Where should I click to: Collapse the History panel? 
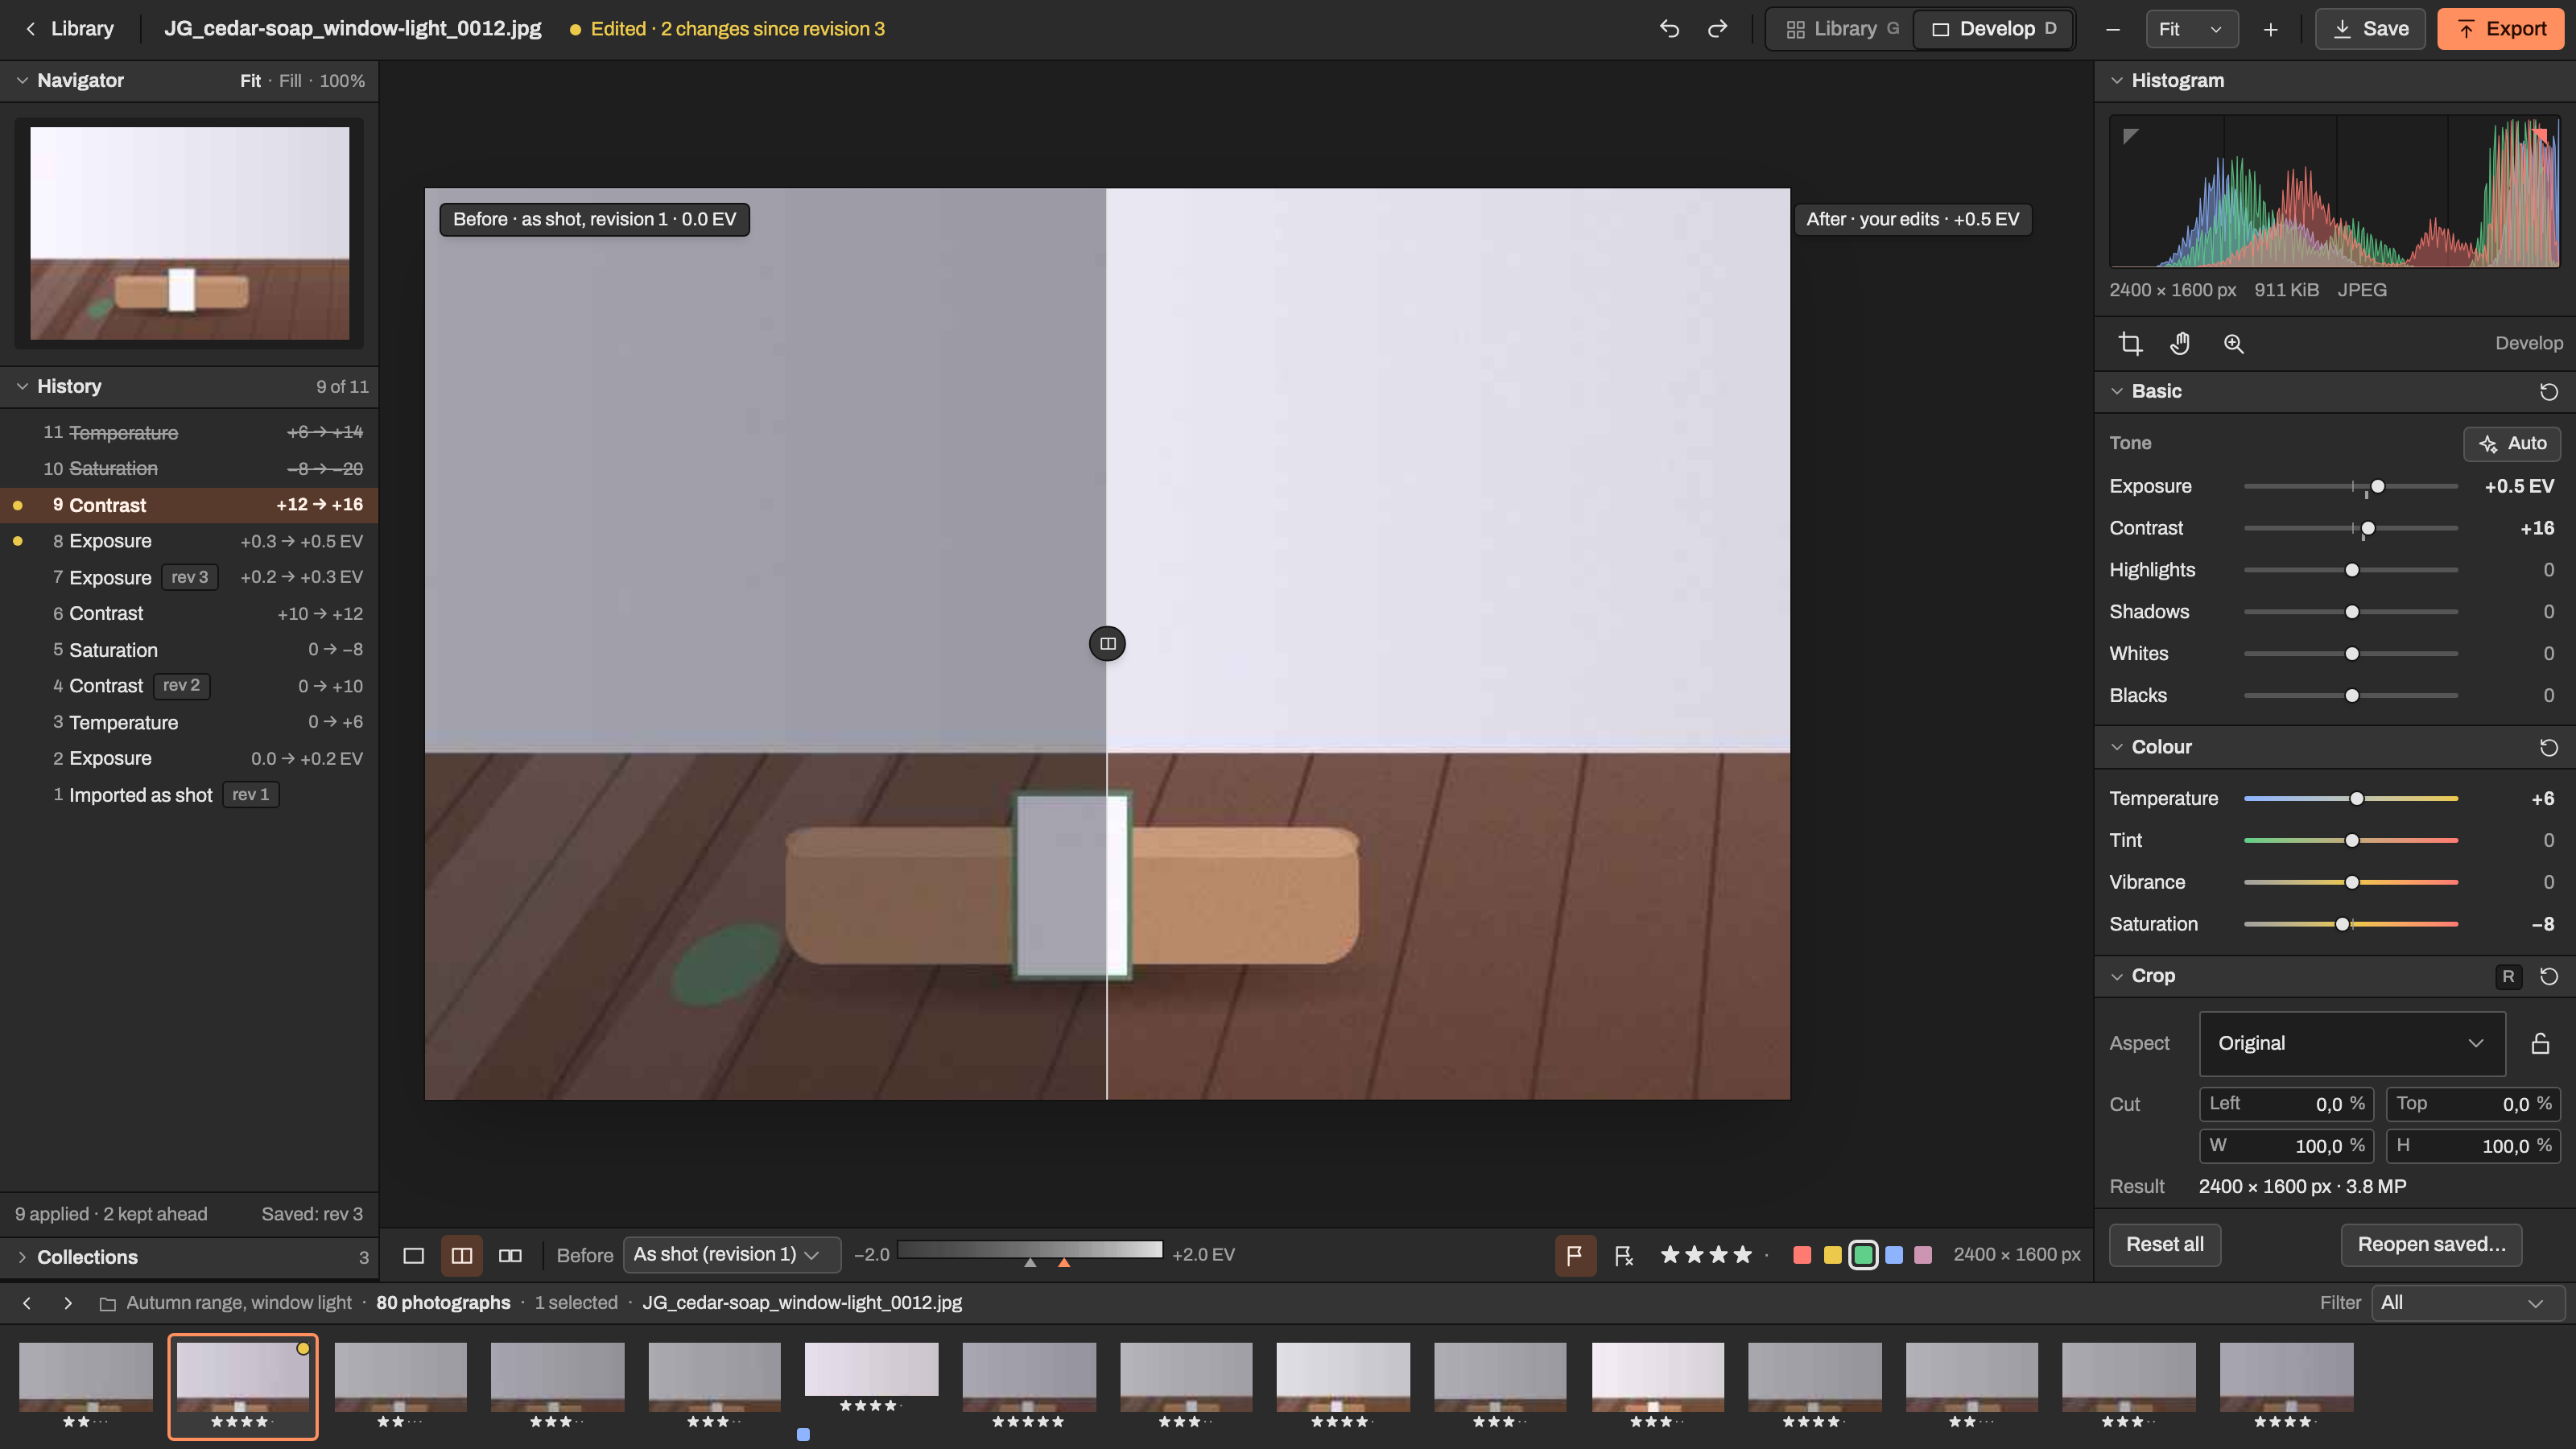(189, 386)
